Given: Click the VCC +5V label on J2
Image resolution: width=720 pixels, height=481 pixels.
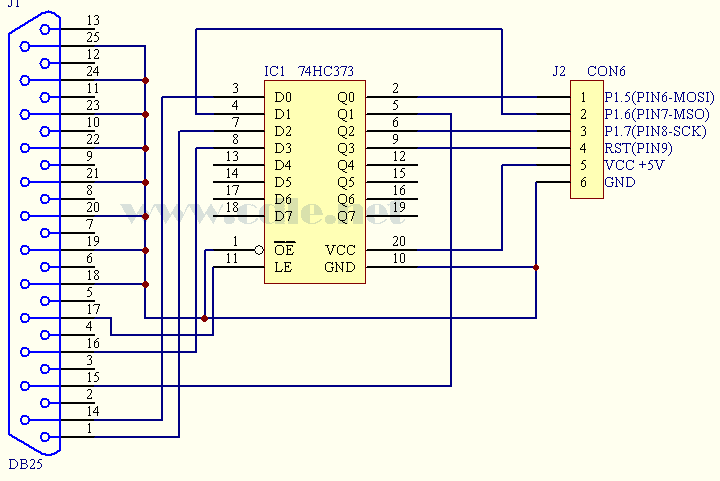Looking at the screenshot, I should coord(634,166).
